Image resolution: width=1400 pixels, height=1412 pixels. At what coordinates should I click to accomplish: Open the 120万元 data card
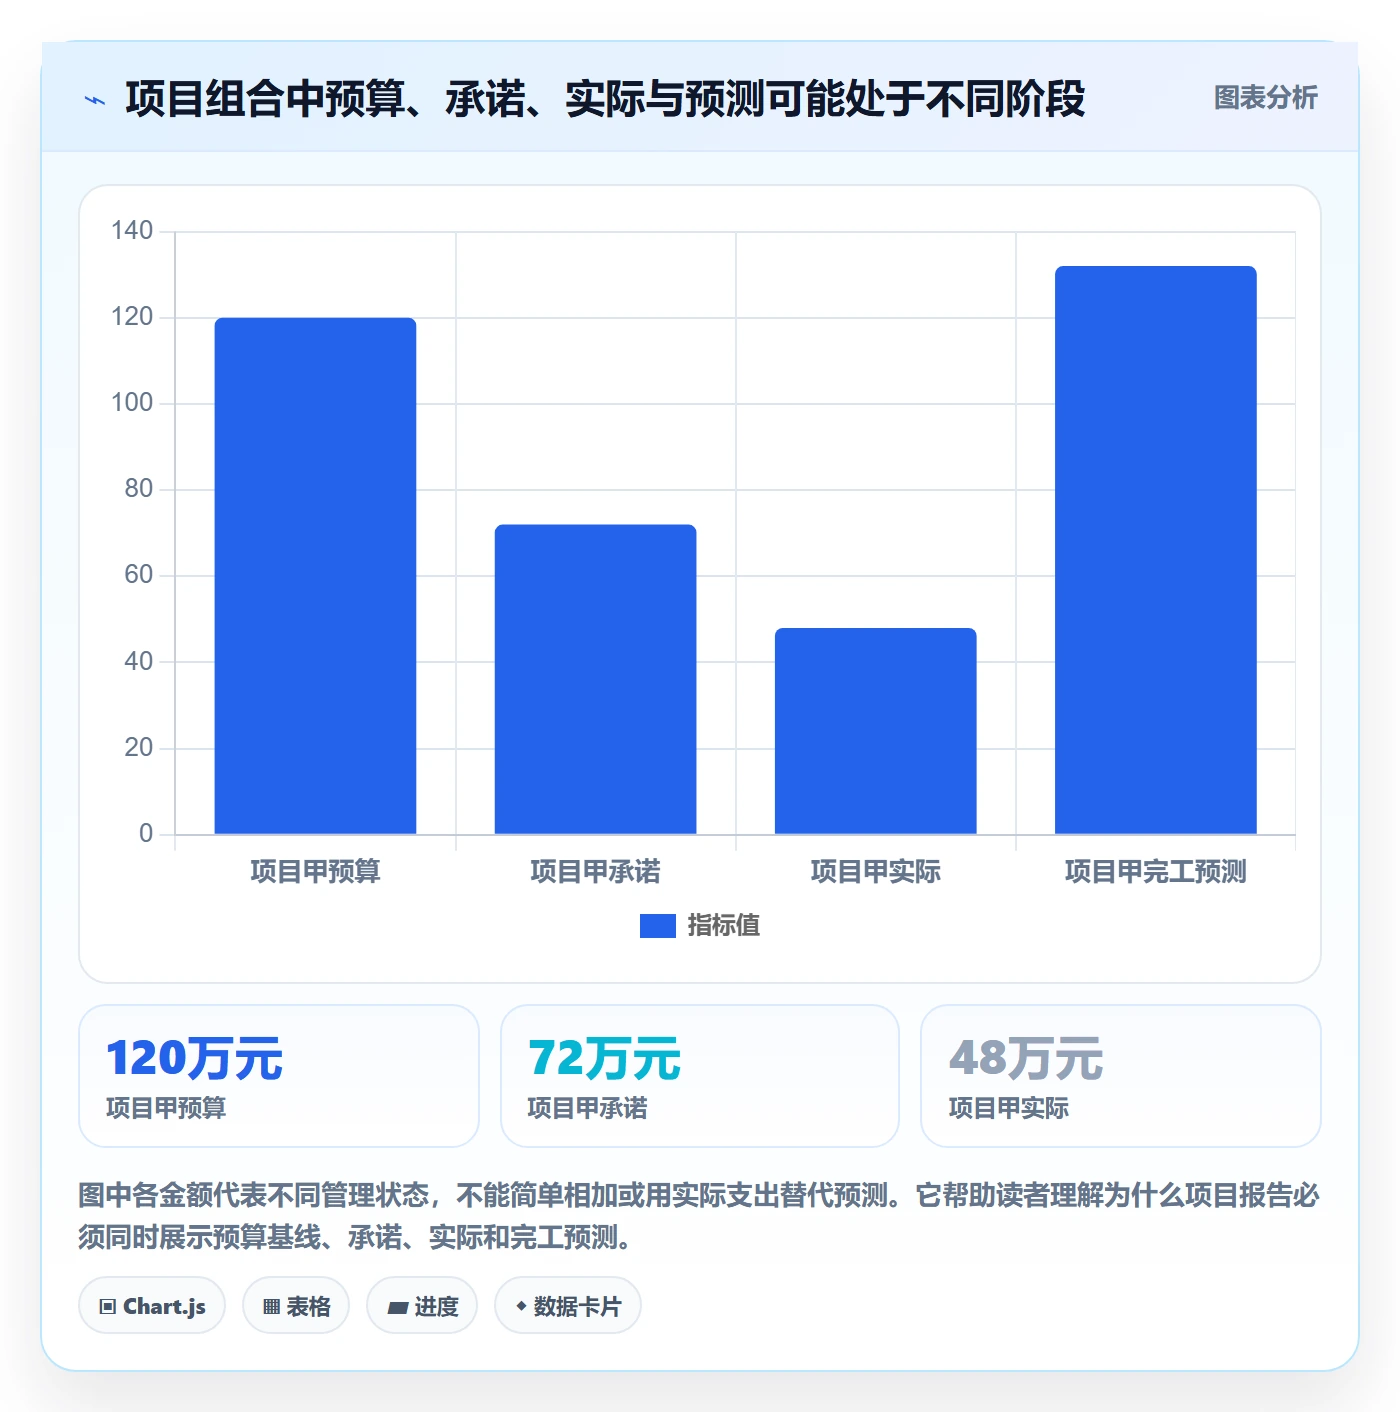point(279,1076)
